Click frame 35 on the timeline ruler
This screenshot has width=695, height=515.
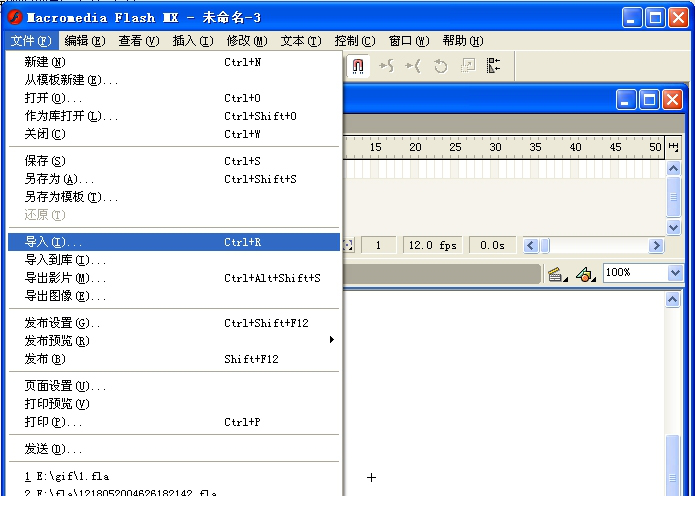point(535,147)
